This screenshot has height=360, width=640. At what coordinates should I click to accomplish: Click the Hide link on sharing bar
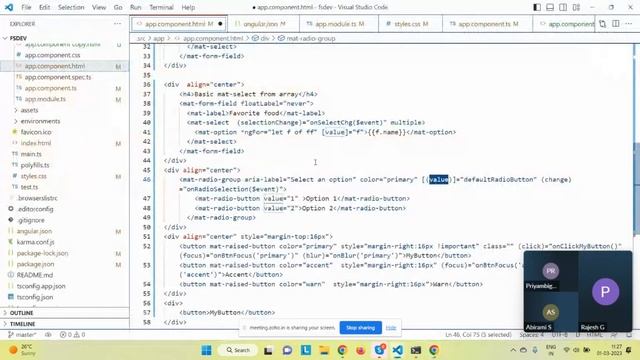point(391,328)
